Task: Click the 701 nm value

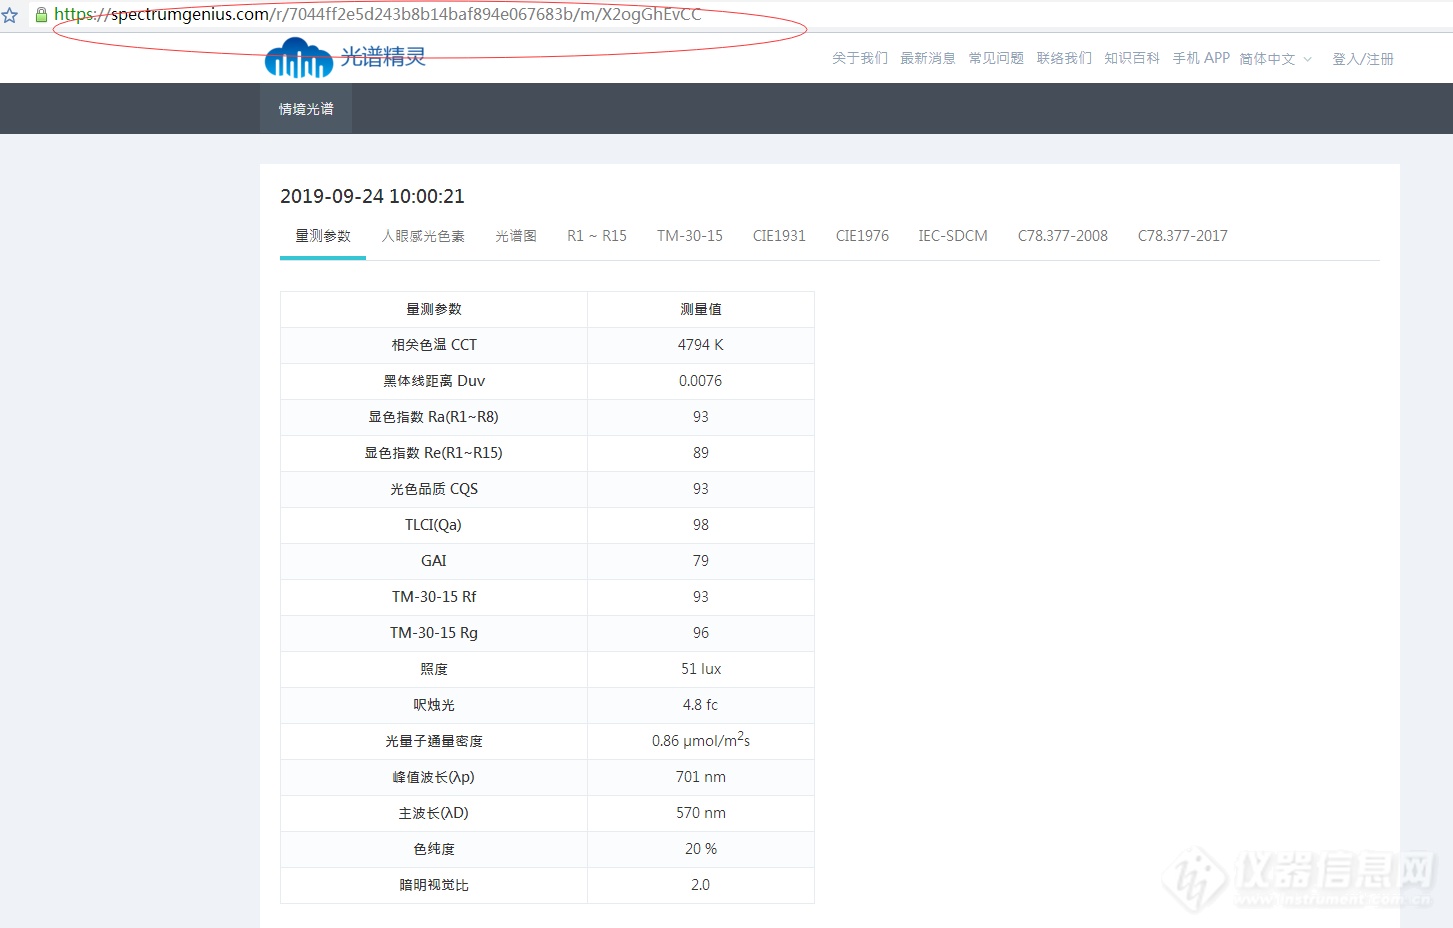Action: tap(701, 777)
